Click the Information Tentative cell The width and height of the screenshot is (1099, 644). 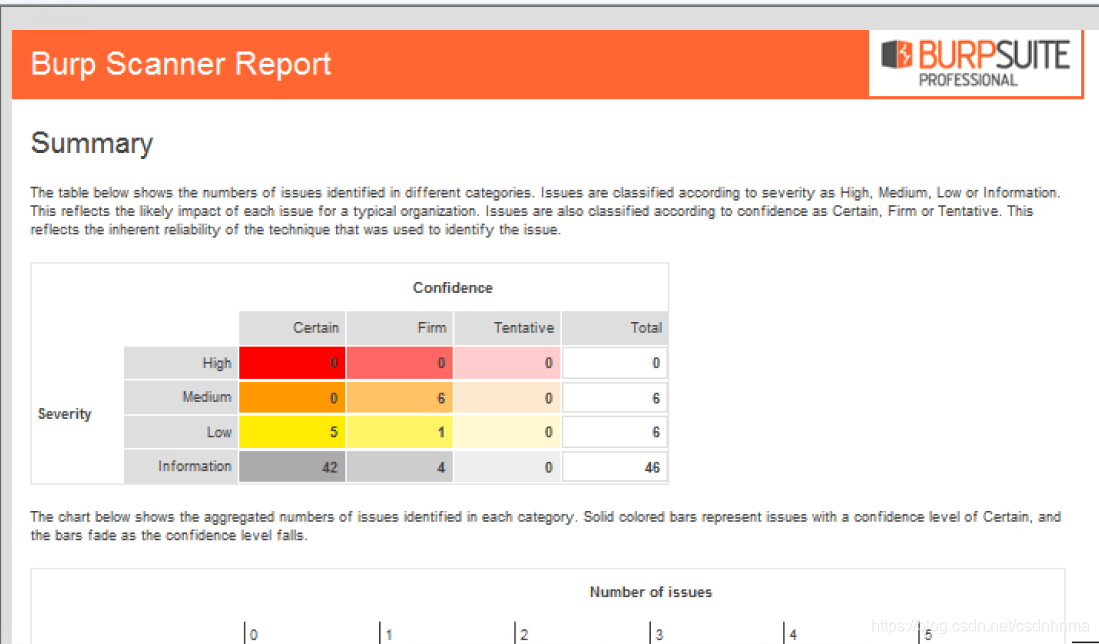point(507,467)
